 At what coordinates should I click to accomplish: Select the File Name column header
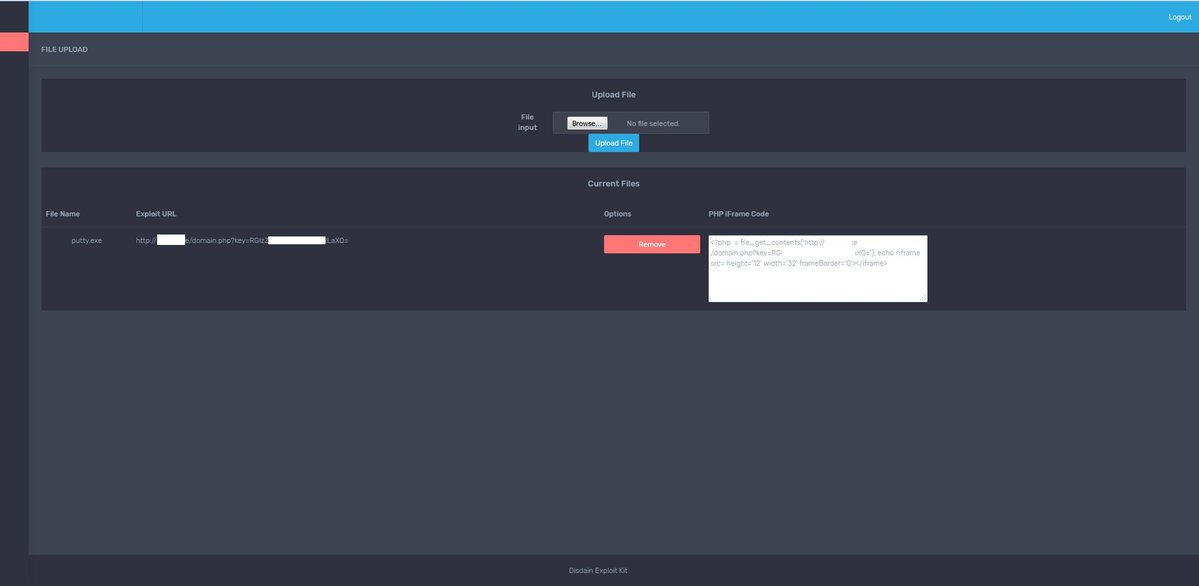[x=63, y=211]
